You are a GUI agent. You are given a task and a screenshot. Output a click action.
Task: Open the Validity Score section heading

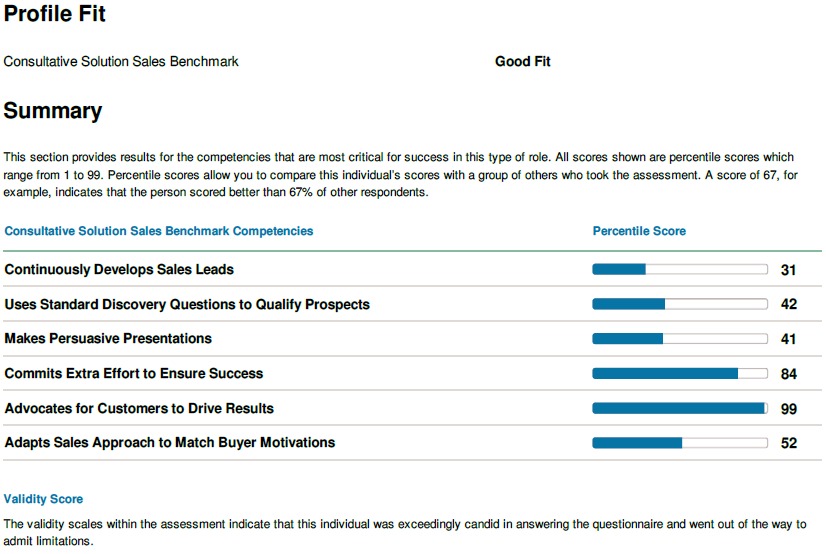point(43,499)
